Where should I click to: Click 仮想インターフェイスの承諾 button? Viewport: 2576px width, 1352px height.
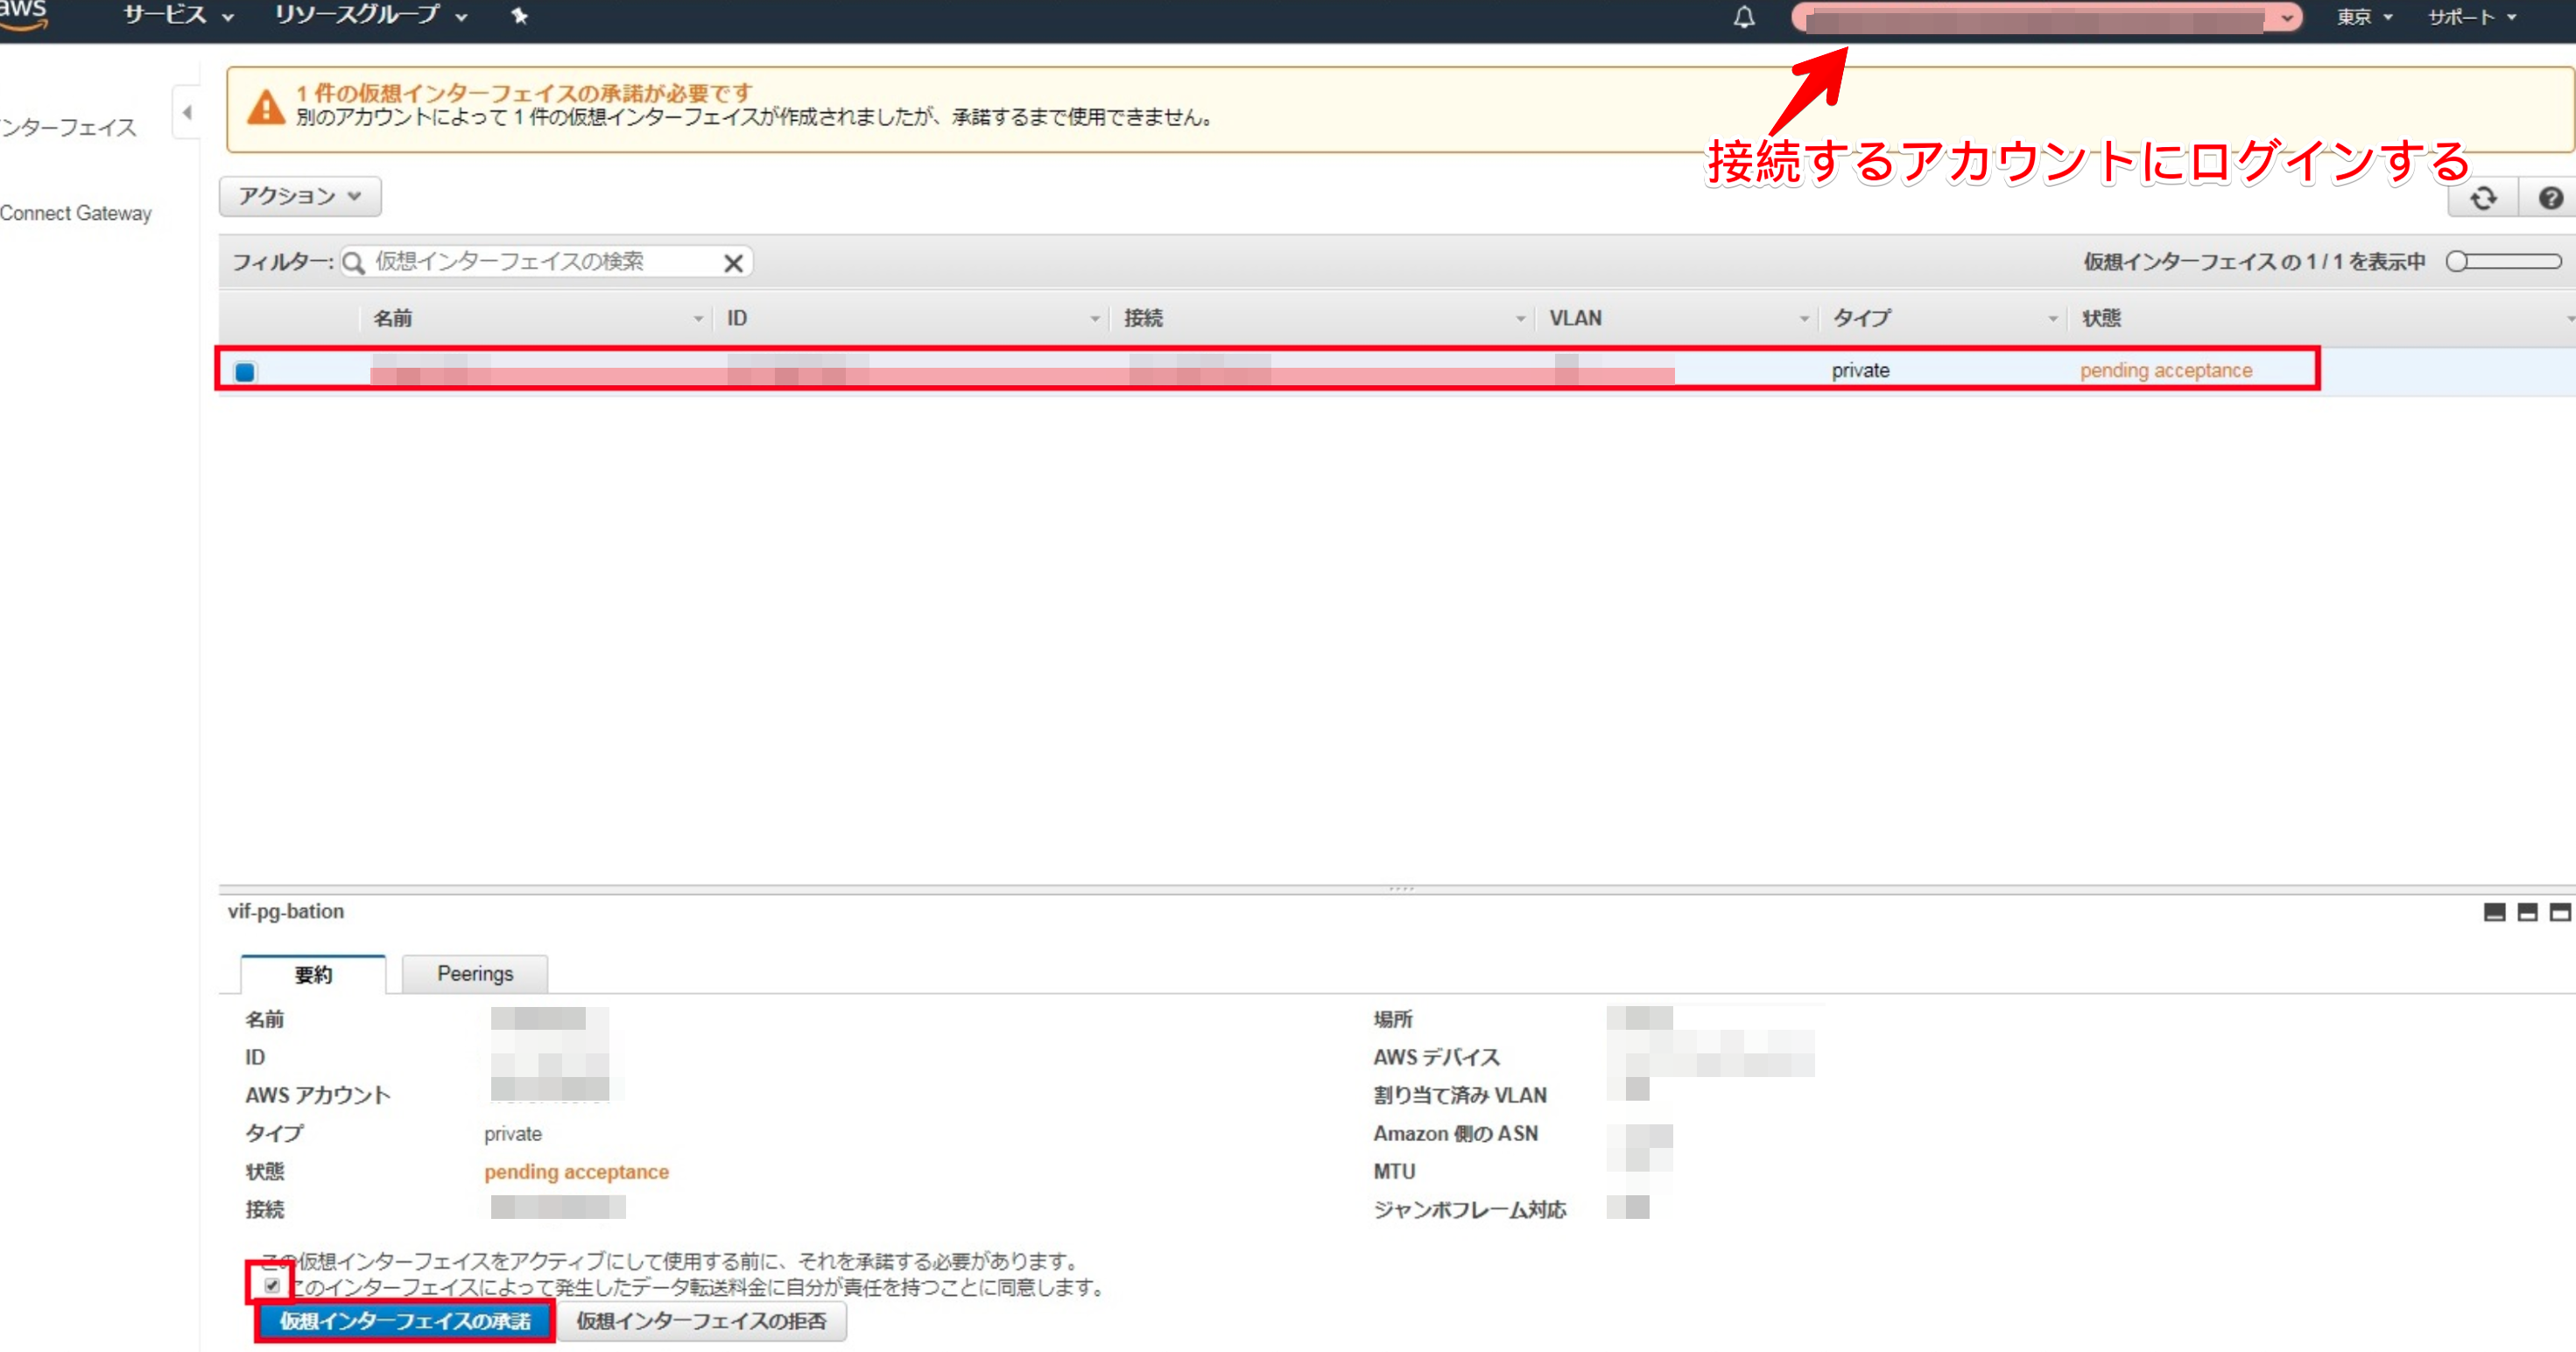(404, 1321)
